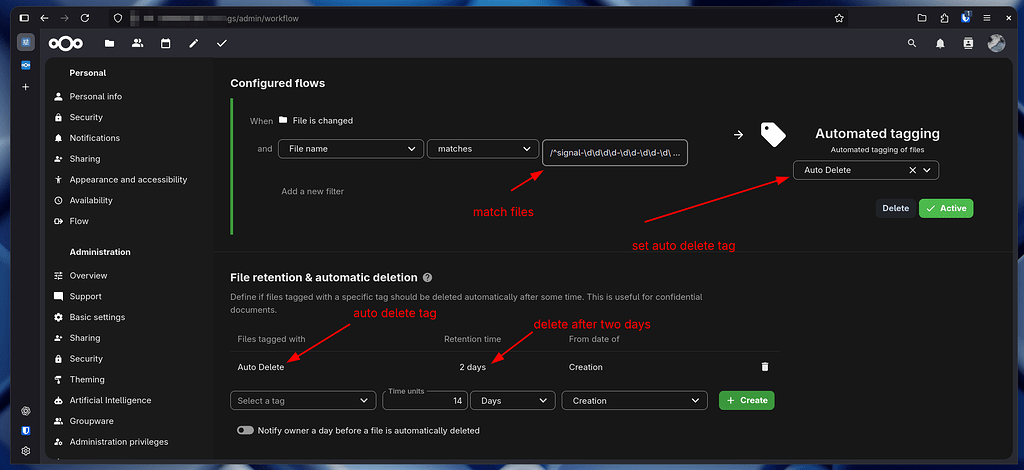This screenshot has height=470, width=1024.
Task: Click the file name regex input field
Action: pos(615,153)
